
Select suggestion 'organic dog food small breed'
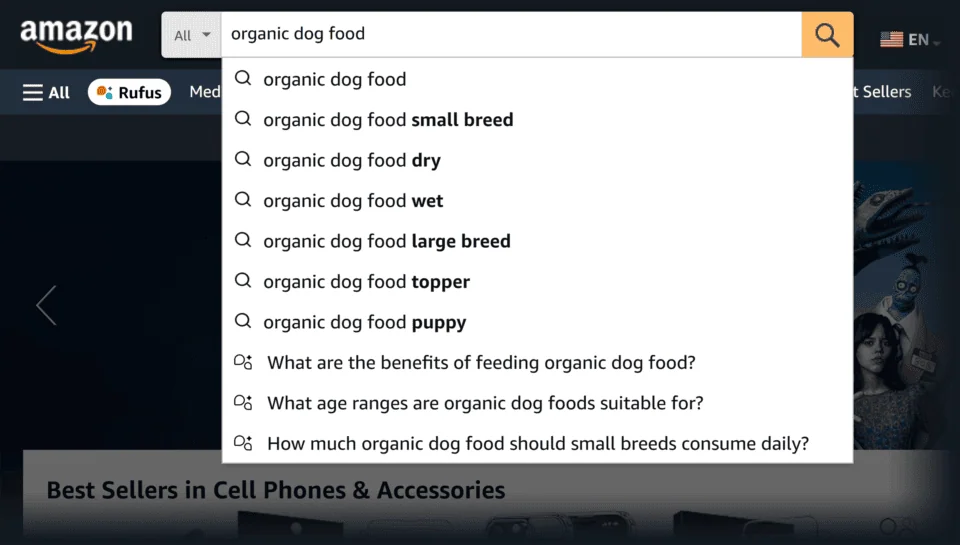(388, 120)
